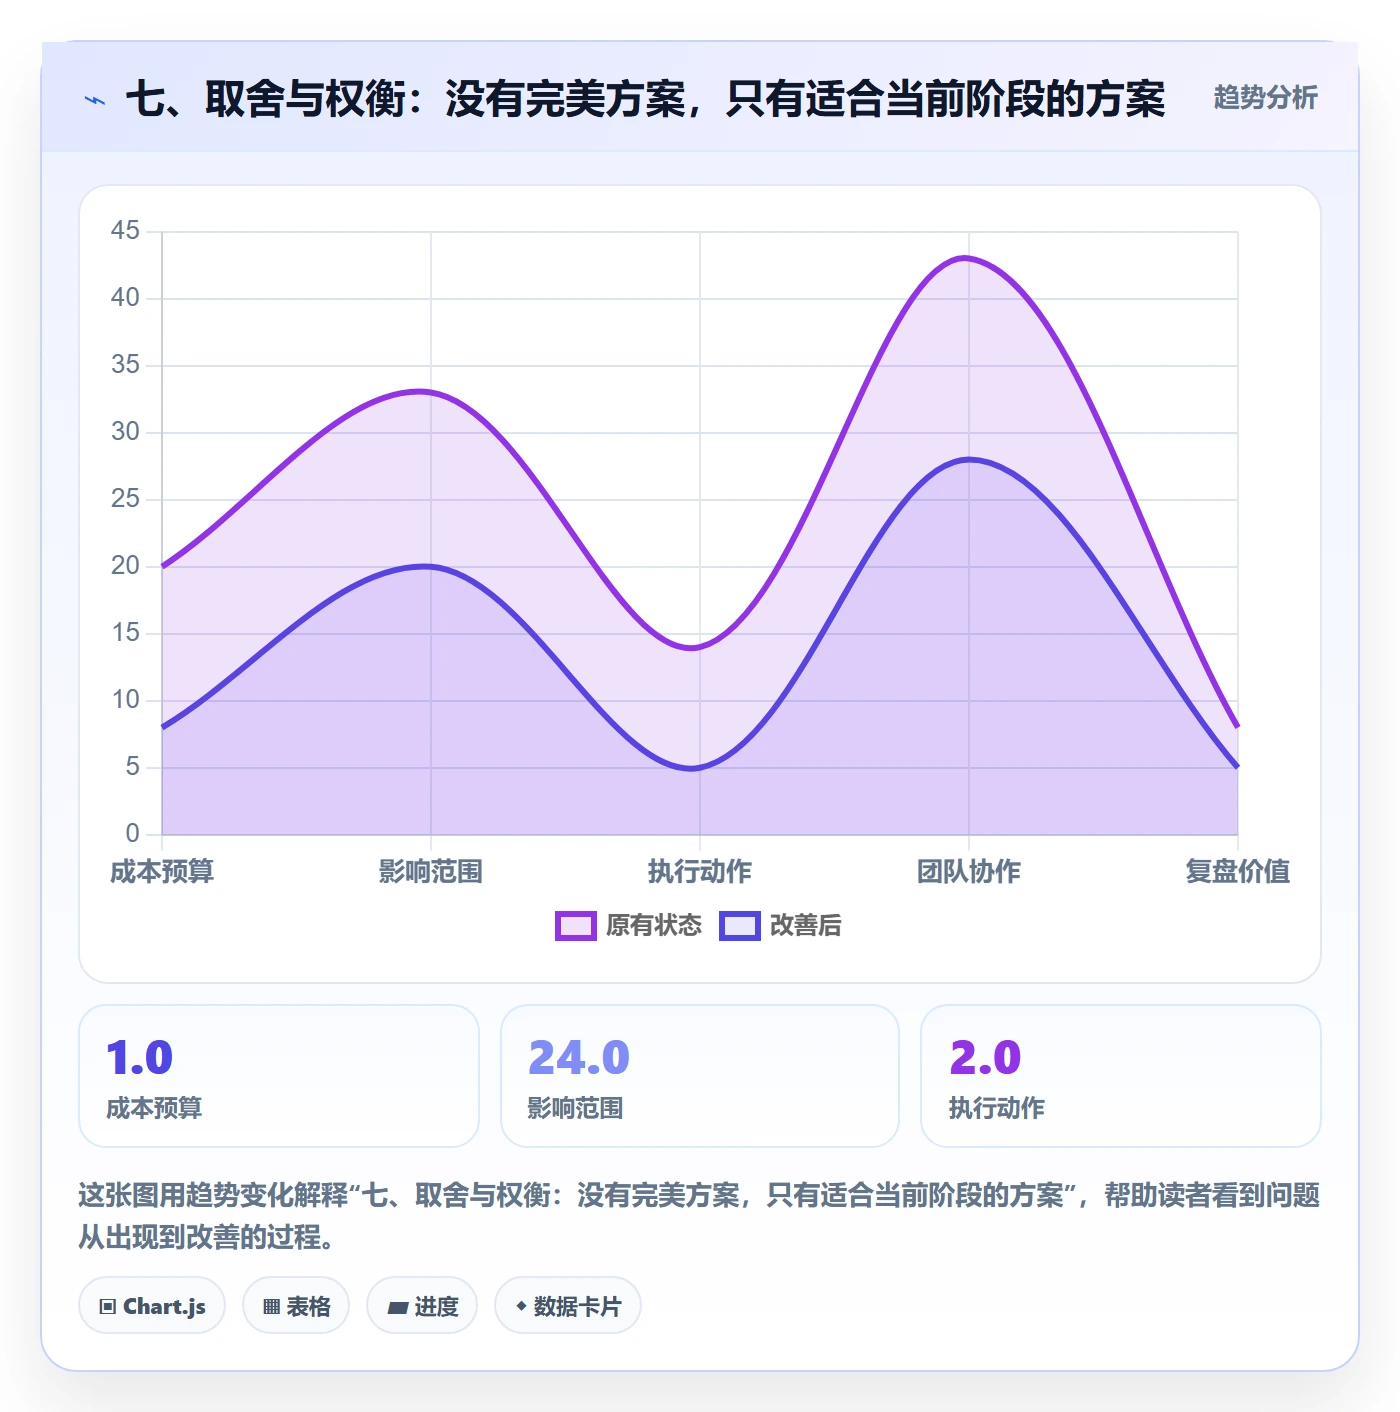Click the bar icon in the 进度 tag
The image size is (1400, 1412).
[x=398, y=1308]
